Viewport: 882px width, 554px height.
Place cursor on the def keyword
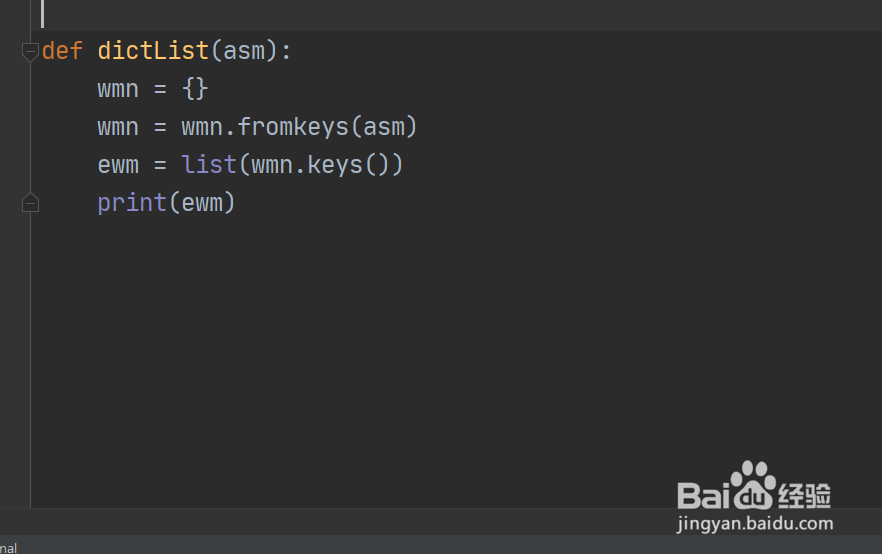point(62,51)
